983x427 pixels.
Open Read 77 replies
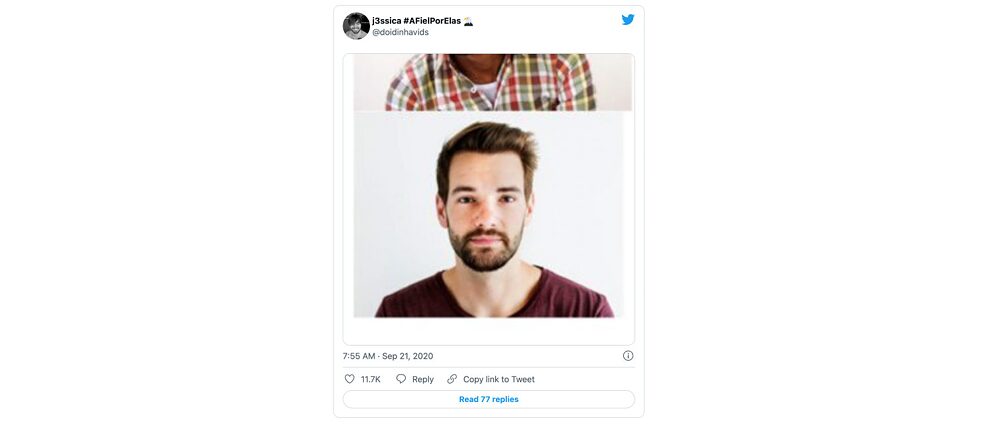pos(488,399)
